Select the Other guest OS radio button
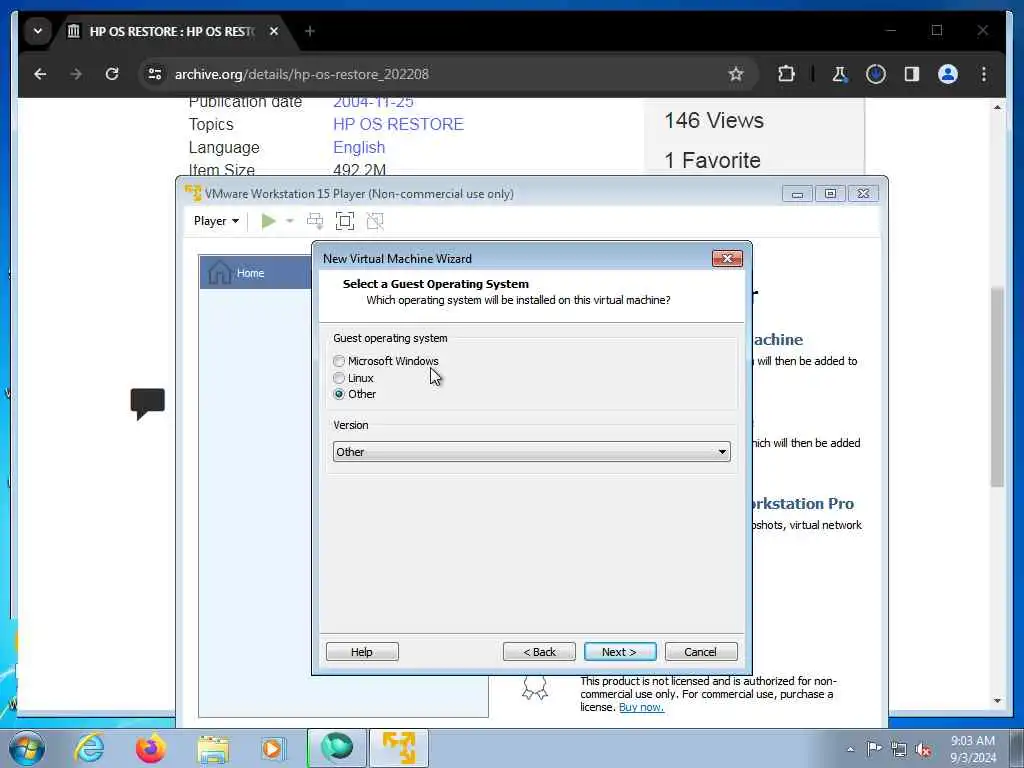This screenshot has width=1024, height=768. [x=339, y=394]
